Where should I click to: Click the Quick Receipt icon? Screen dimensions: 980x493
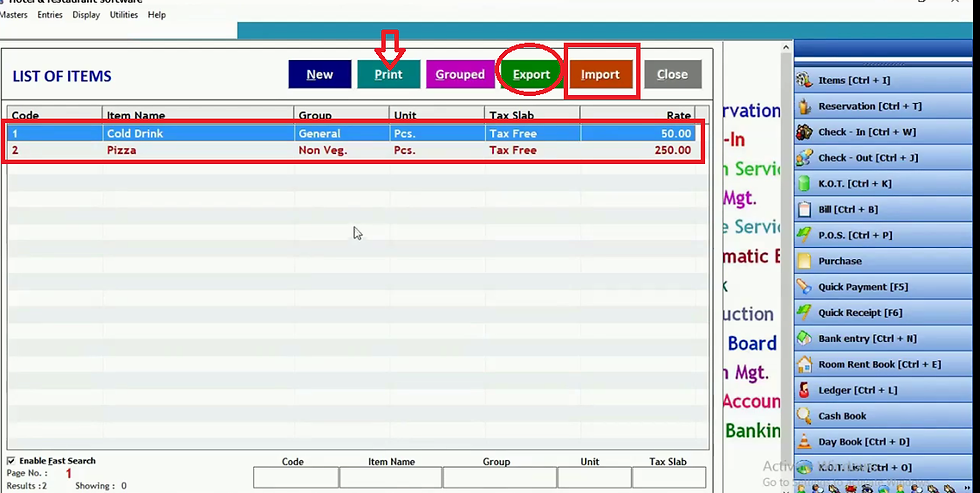click(804, 312)
